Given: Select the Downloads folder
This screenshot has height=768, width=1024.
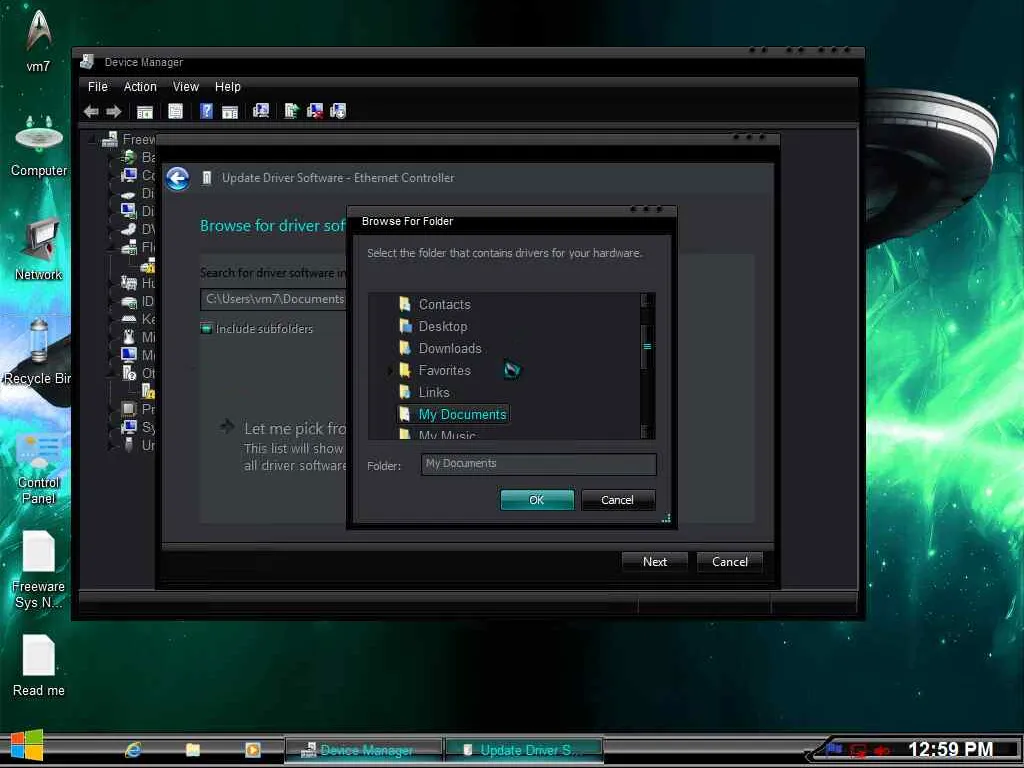Looking at the screenshot, I should pos(450,348).
